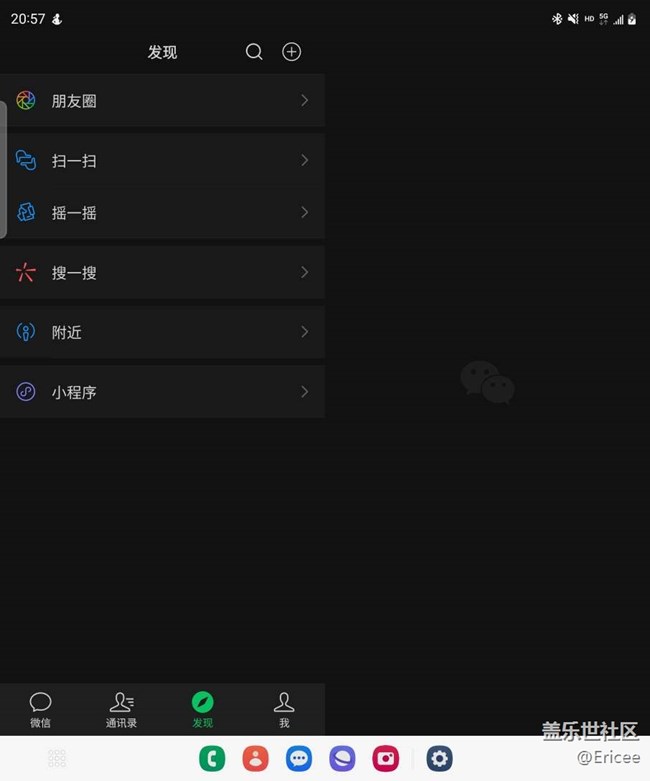Tap the 扫一扫 scan icon
Image resolution: width=650 pixels, height=781 pixels.
pos(26,160)
